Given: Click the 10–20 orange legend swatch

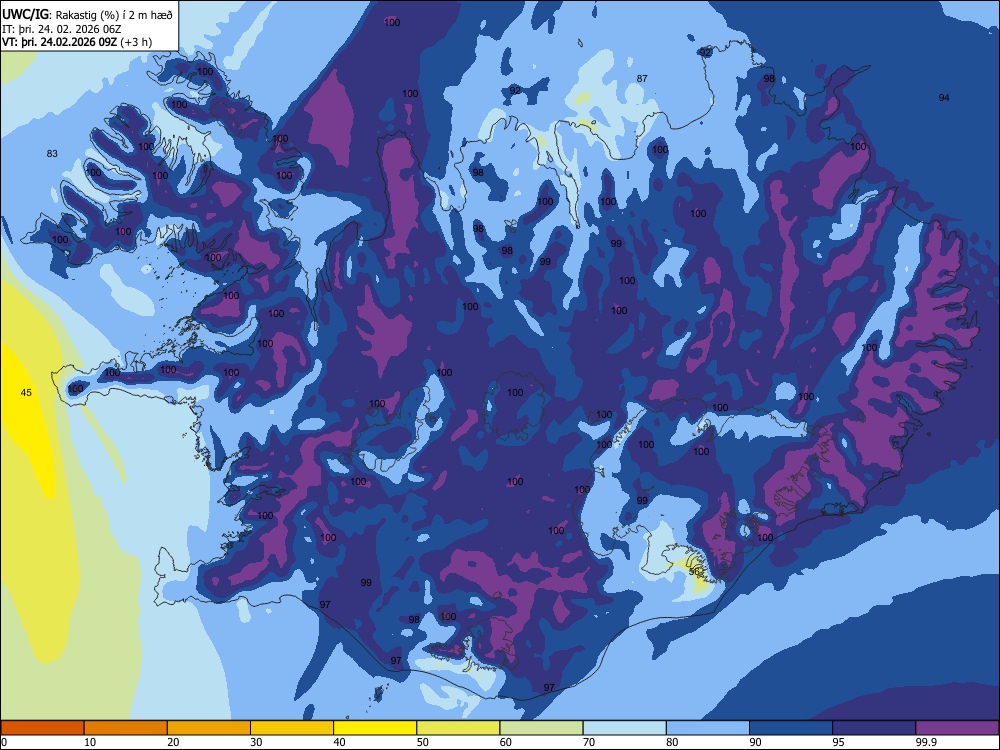Looking at the screenshot, I should pyautogui.click(x=126, y=728).
